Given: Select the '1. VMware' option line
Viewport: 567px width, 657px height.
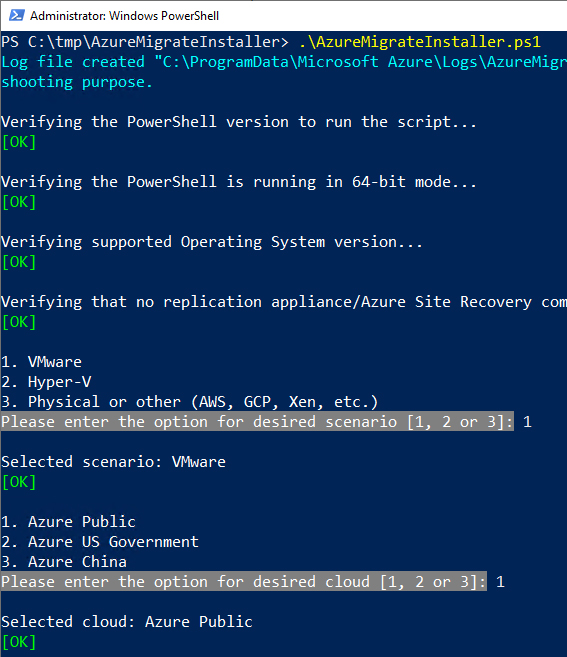Looking at the screenshot, I should [x=41, y=362].
